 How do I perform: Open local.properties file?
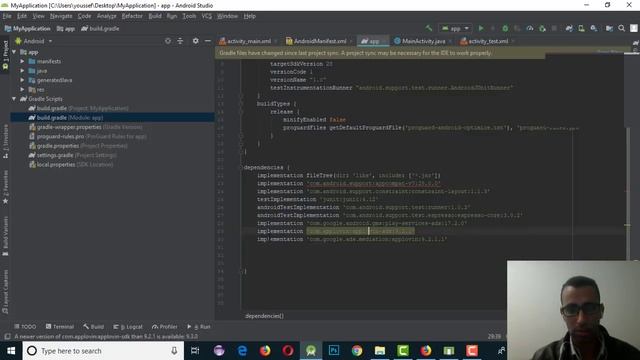(x=71, y=165)
